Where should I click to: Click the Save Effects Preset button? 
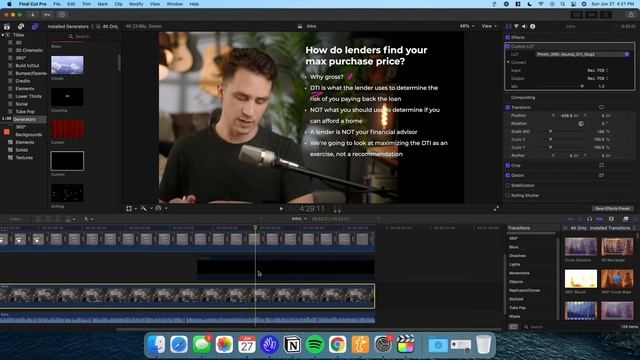pyautogui.click(x=612, y=208)
